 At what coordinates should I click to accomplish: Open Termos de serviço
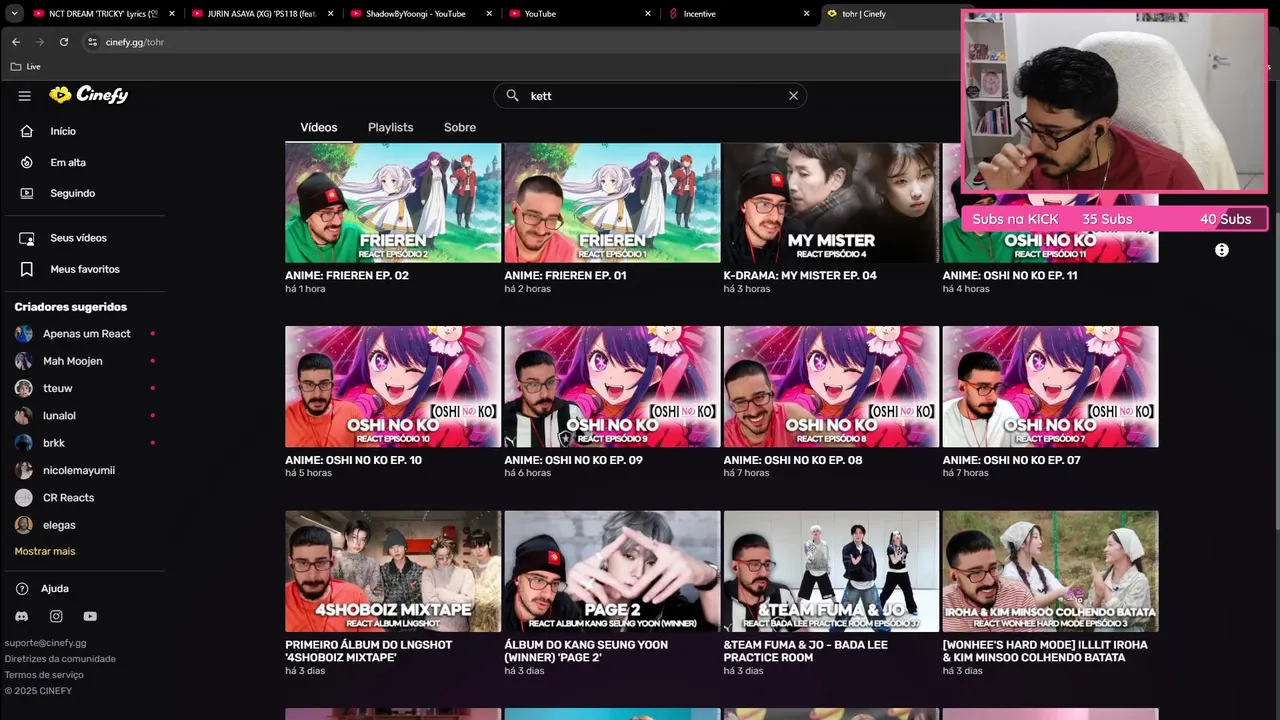44,675
